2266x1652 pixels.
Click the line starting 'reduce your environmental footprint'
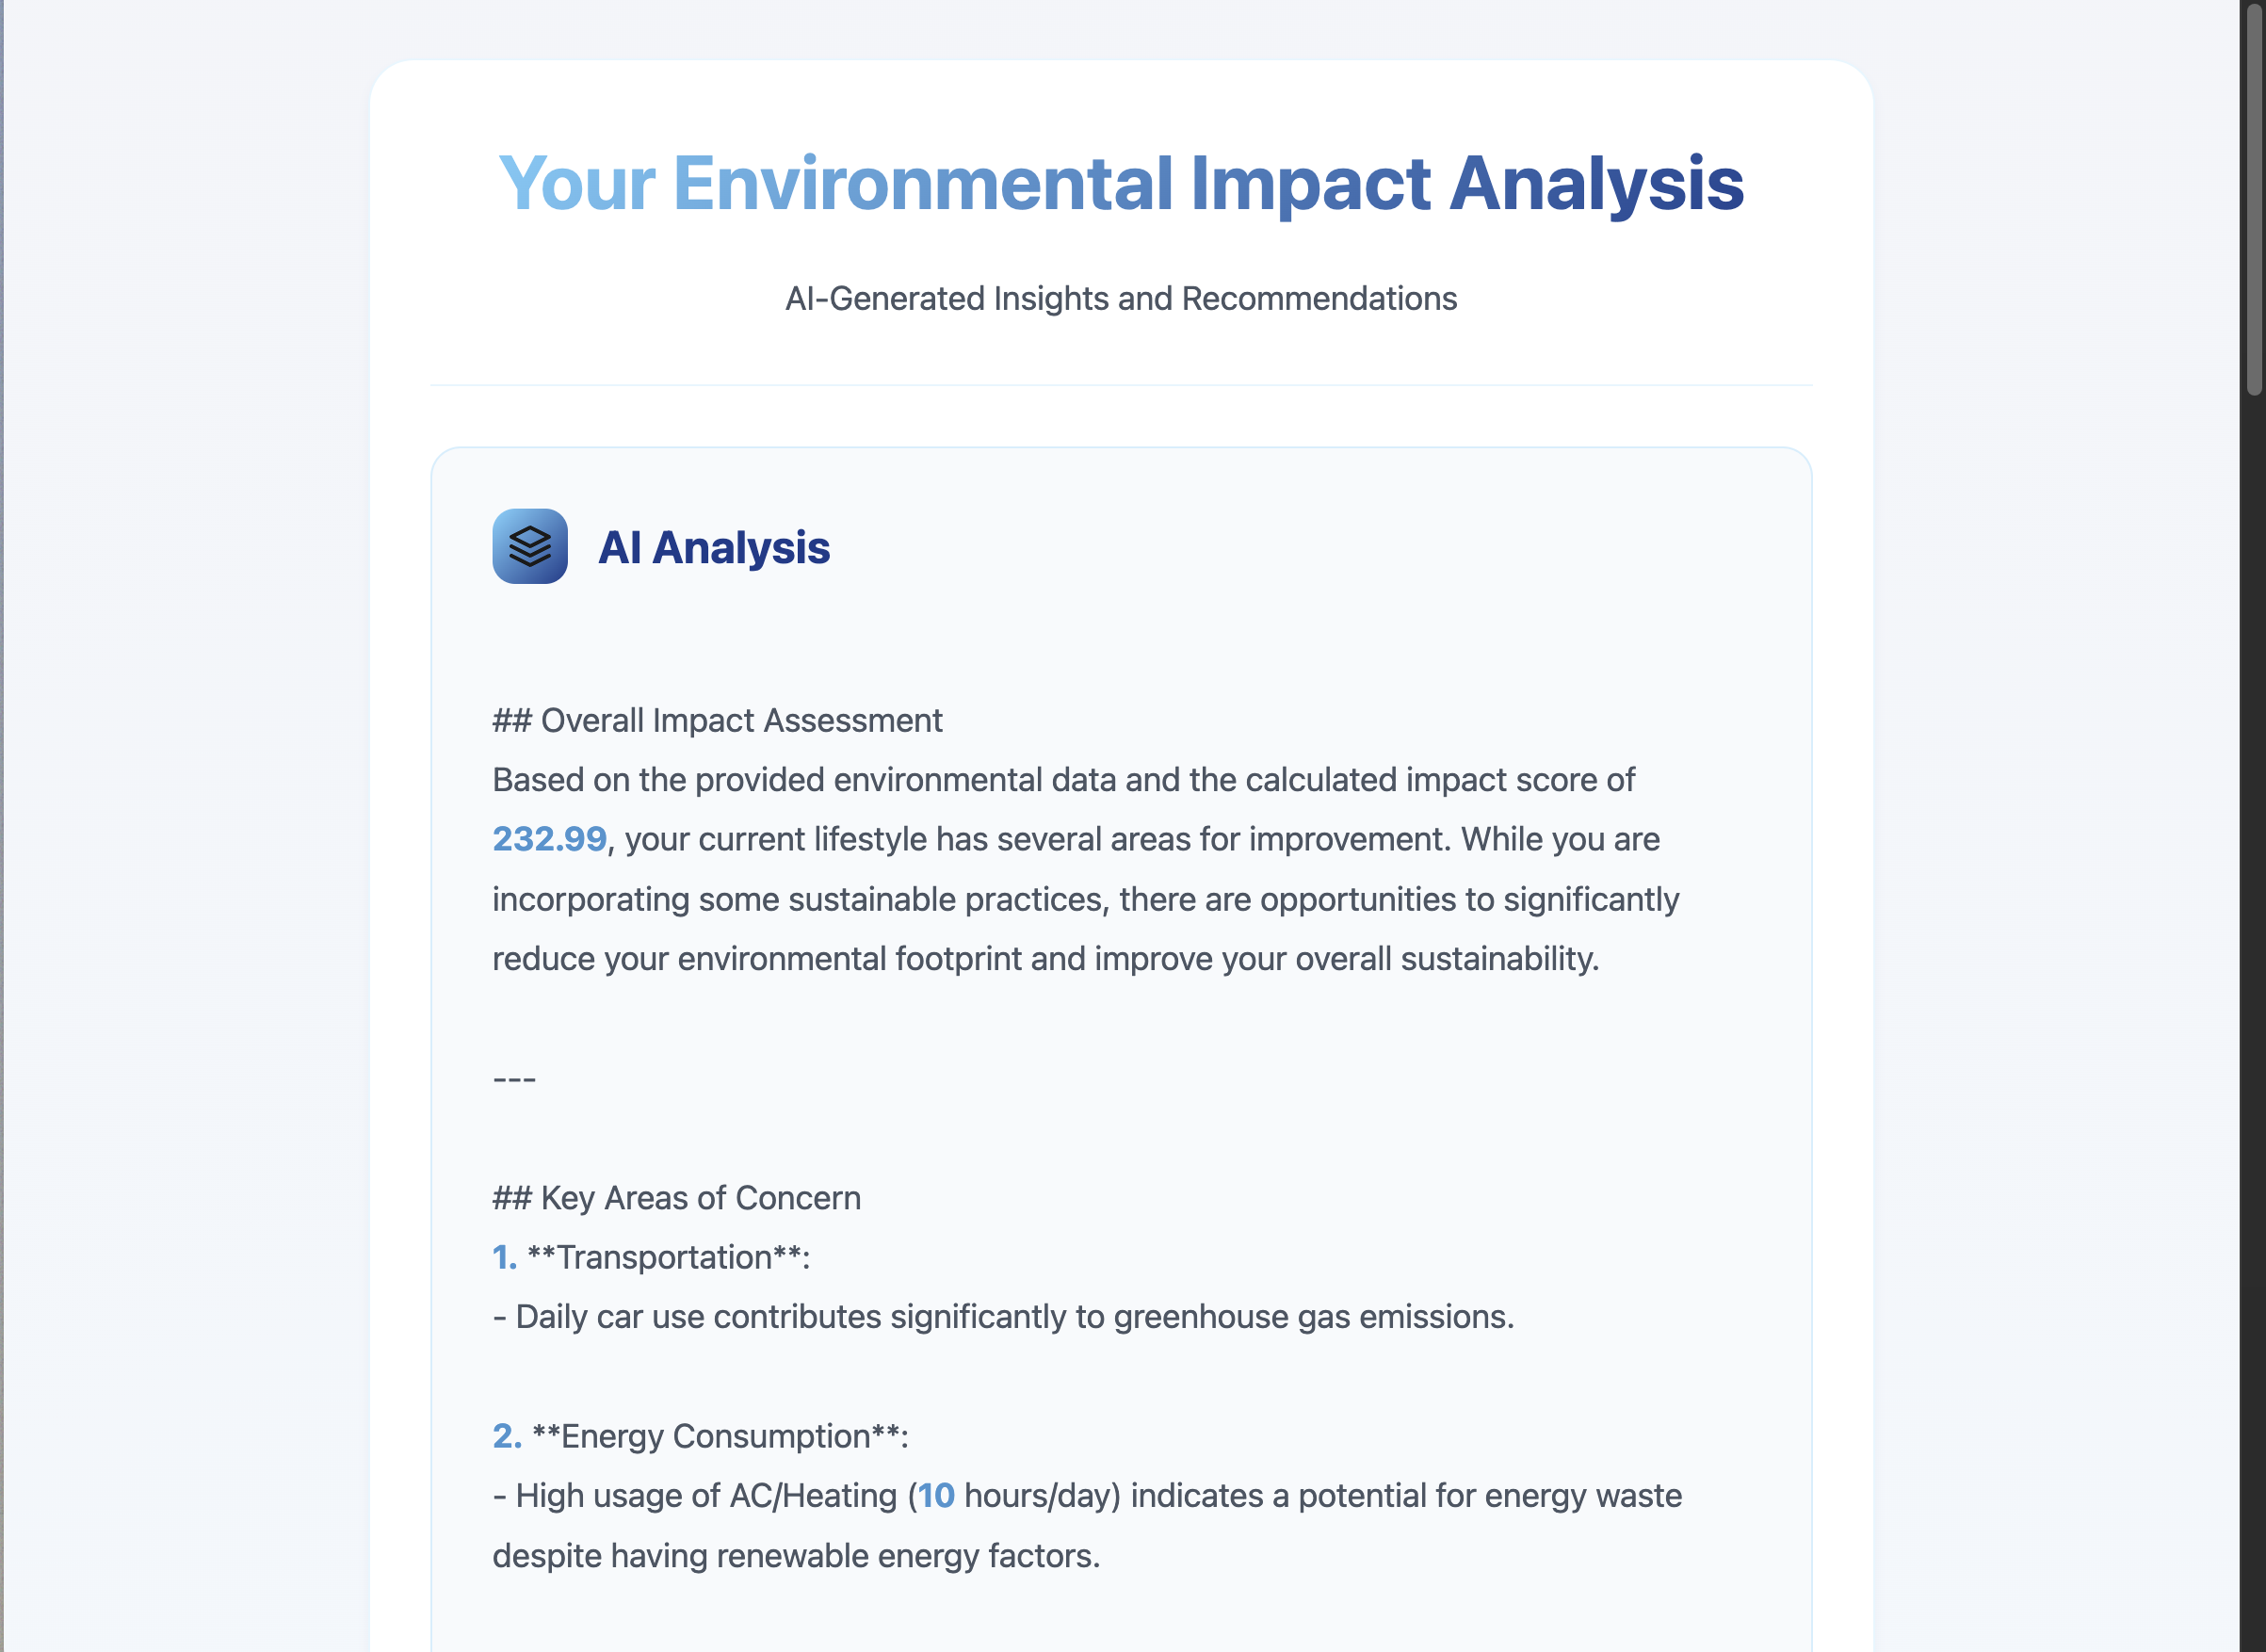click(1045, 959)
